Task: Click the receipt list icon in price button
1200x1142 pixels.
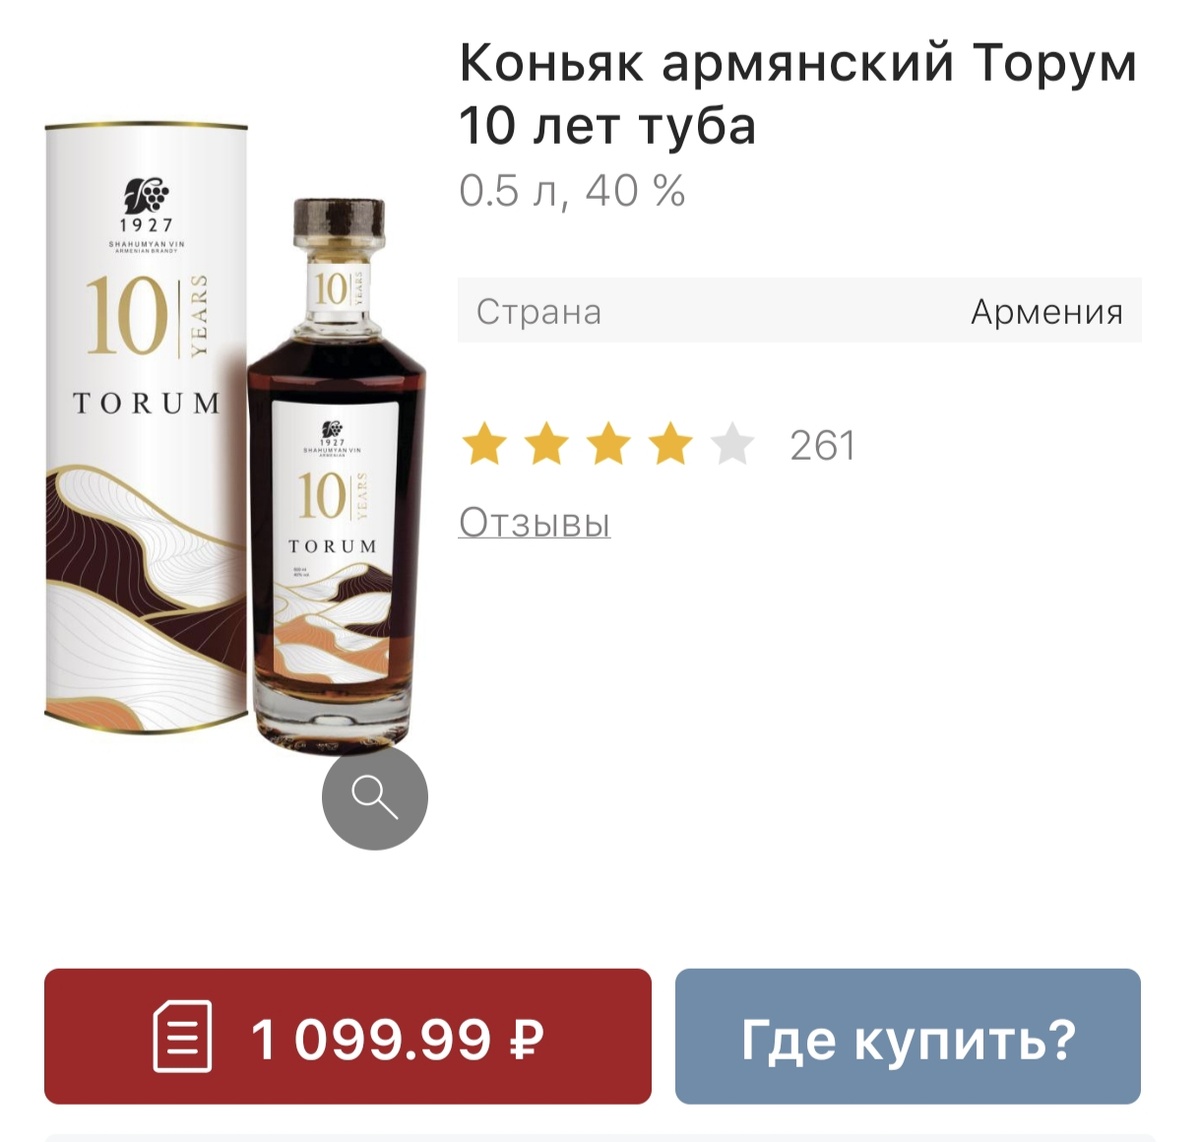Action: coord(182,1036)
